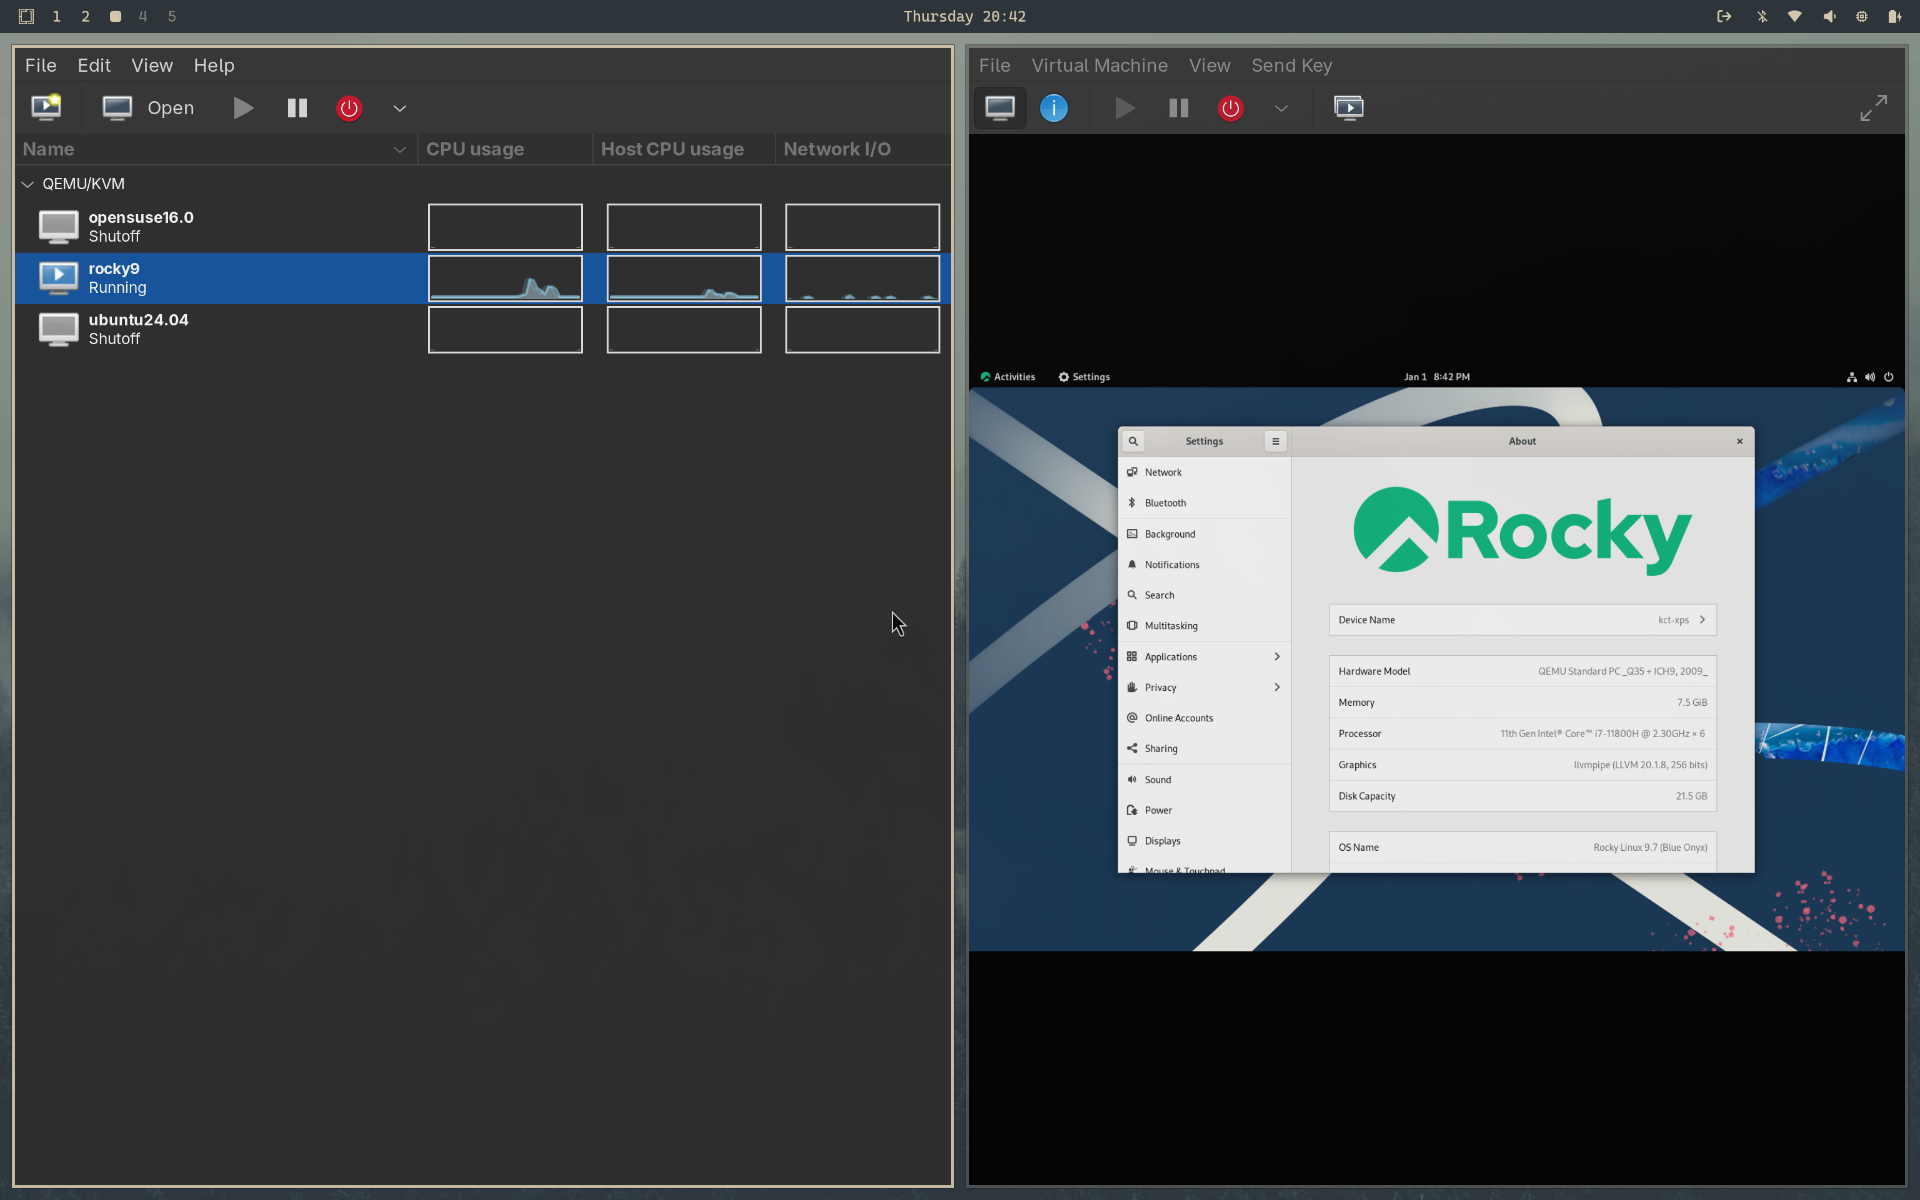
Task: Create a new virtual machine from the toolbar
Action: [x=46, y=107]
